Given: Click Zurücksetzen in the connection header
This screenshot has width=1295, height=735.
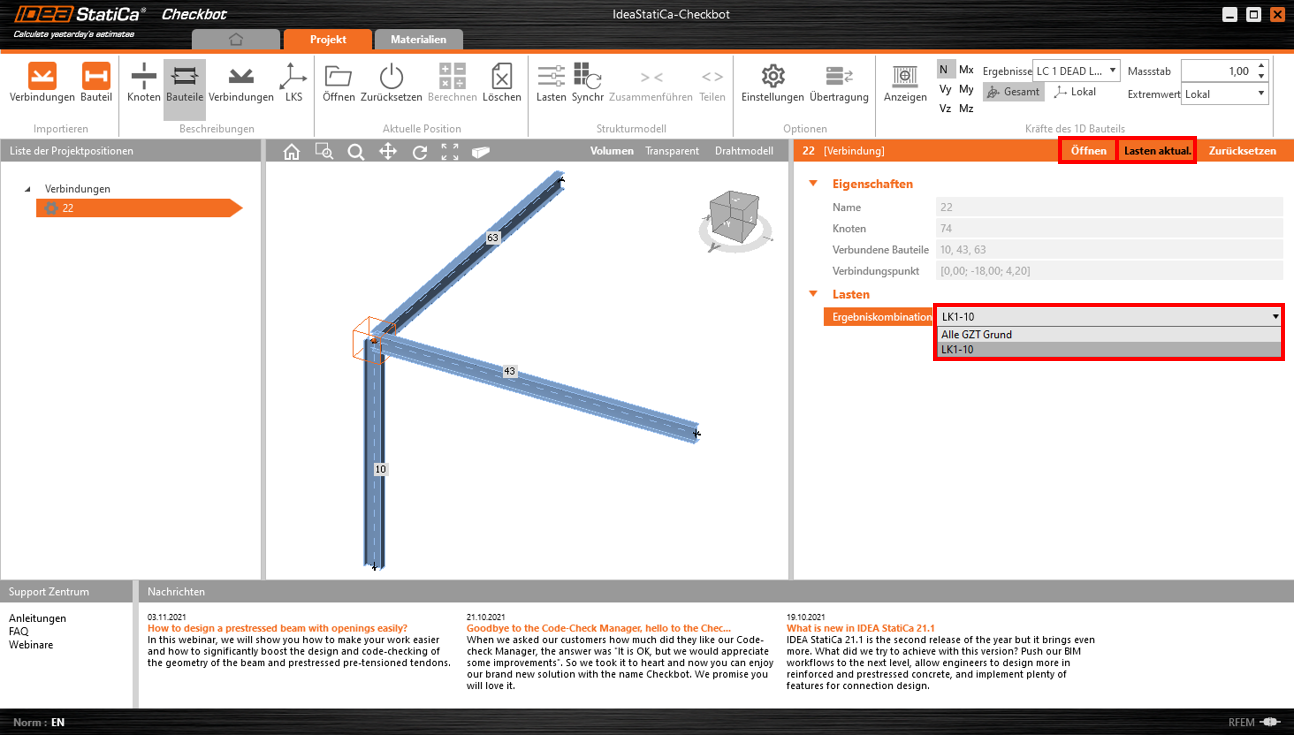Looking at the screenshot, I should (x=1242, y=151).
